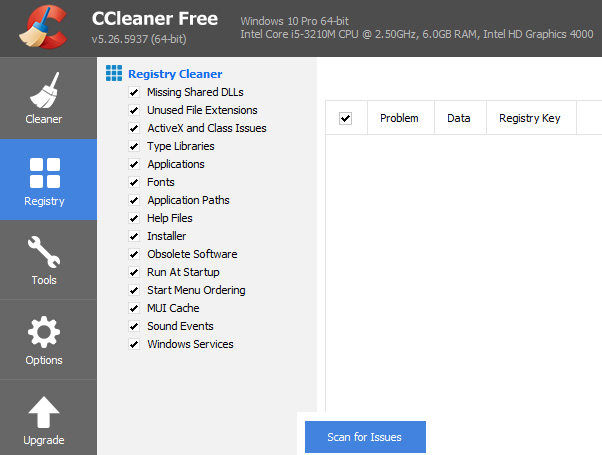Uncheck the Installer checkbox
Image resolution: width=602 pixels, height=455 pixels.
click(x=134, y=236)
